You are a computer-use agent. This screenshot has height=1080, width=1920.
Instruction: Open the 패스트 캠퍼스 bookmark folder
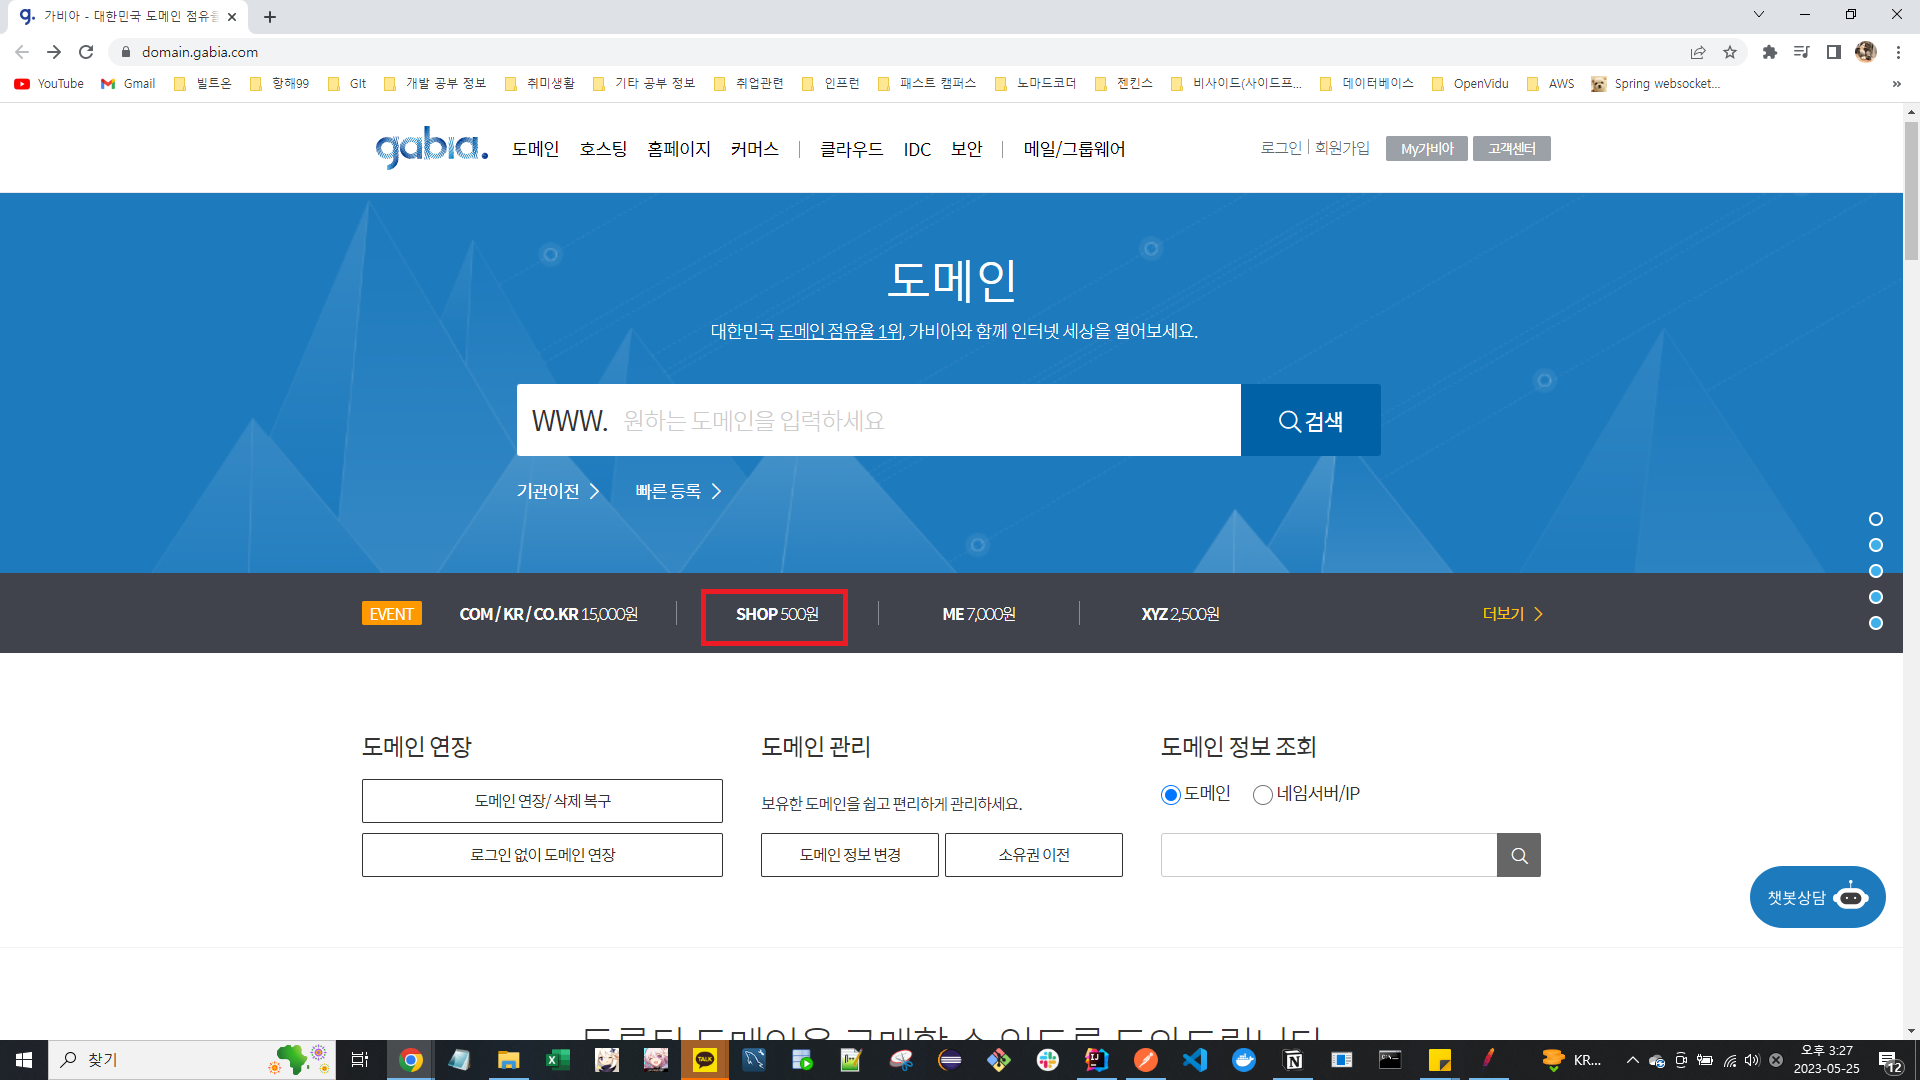(927, 84)
